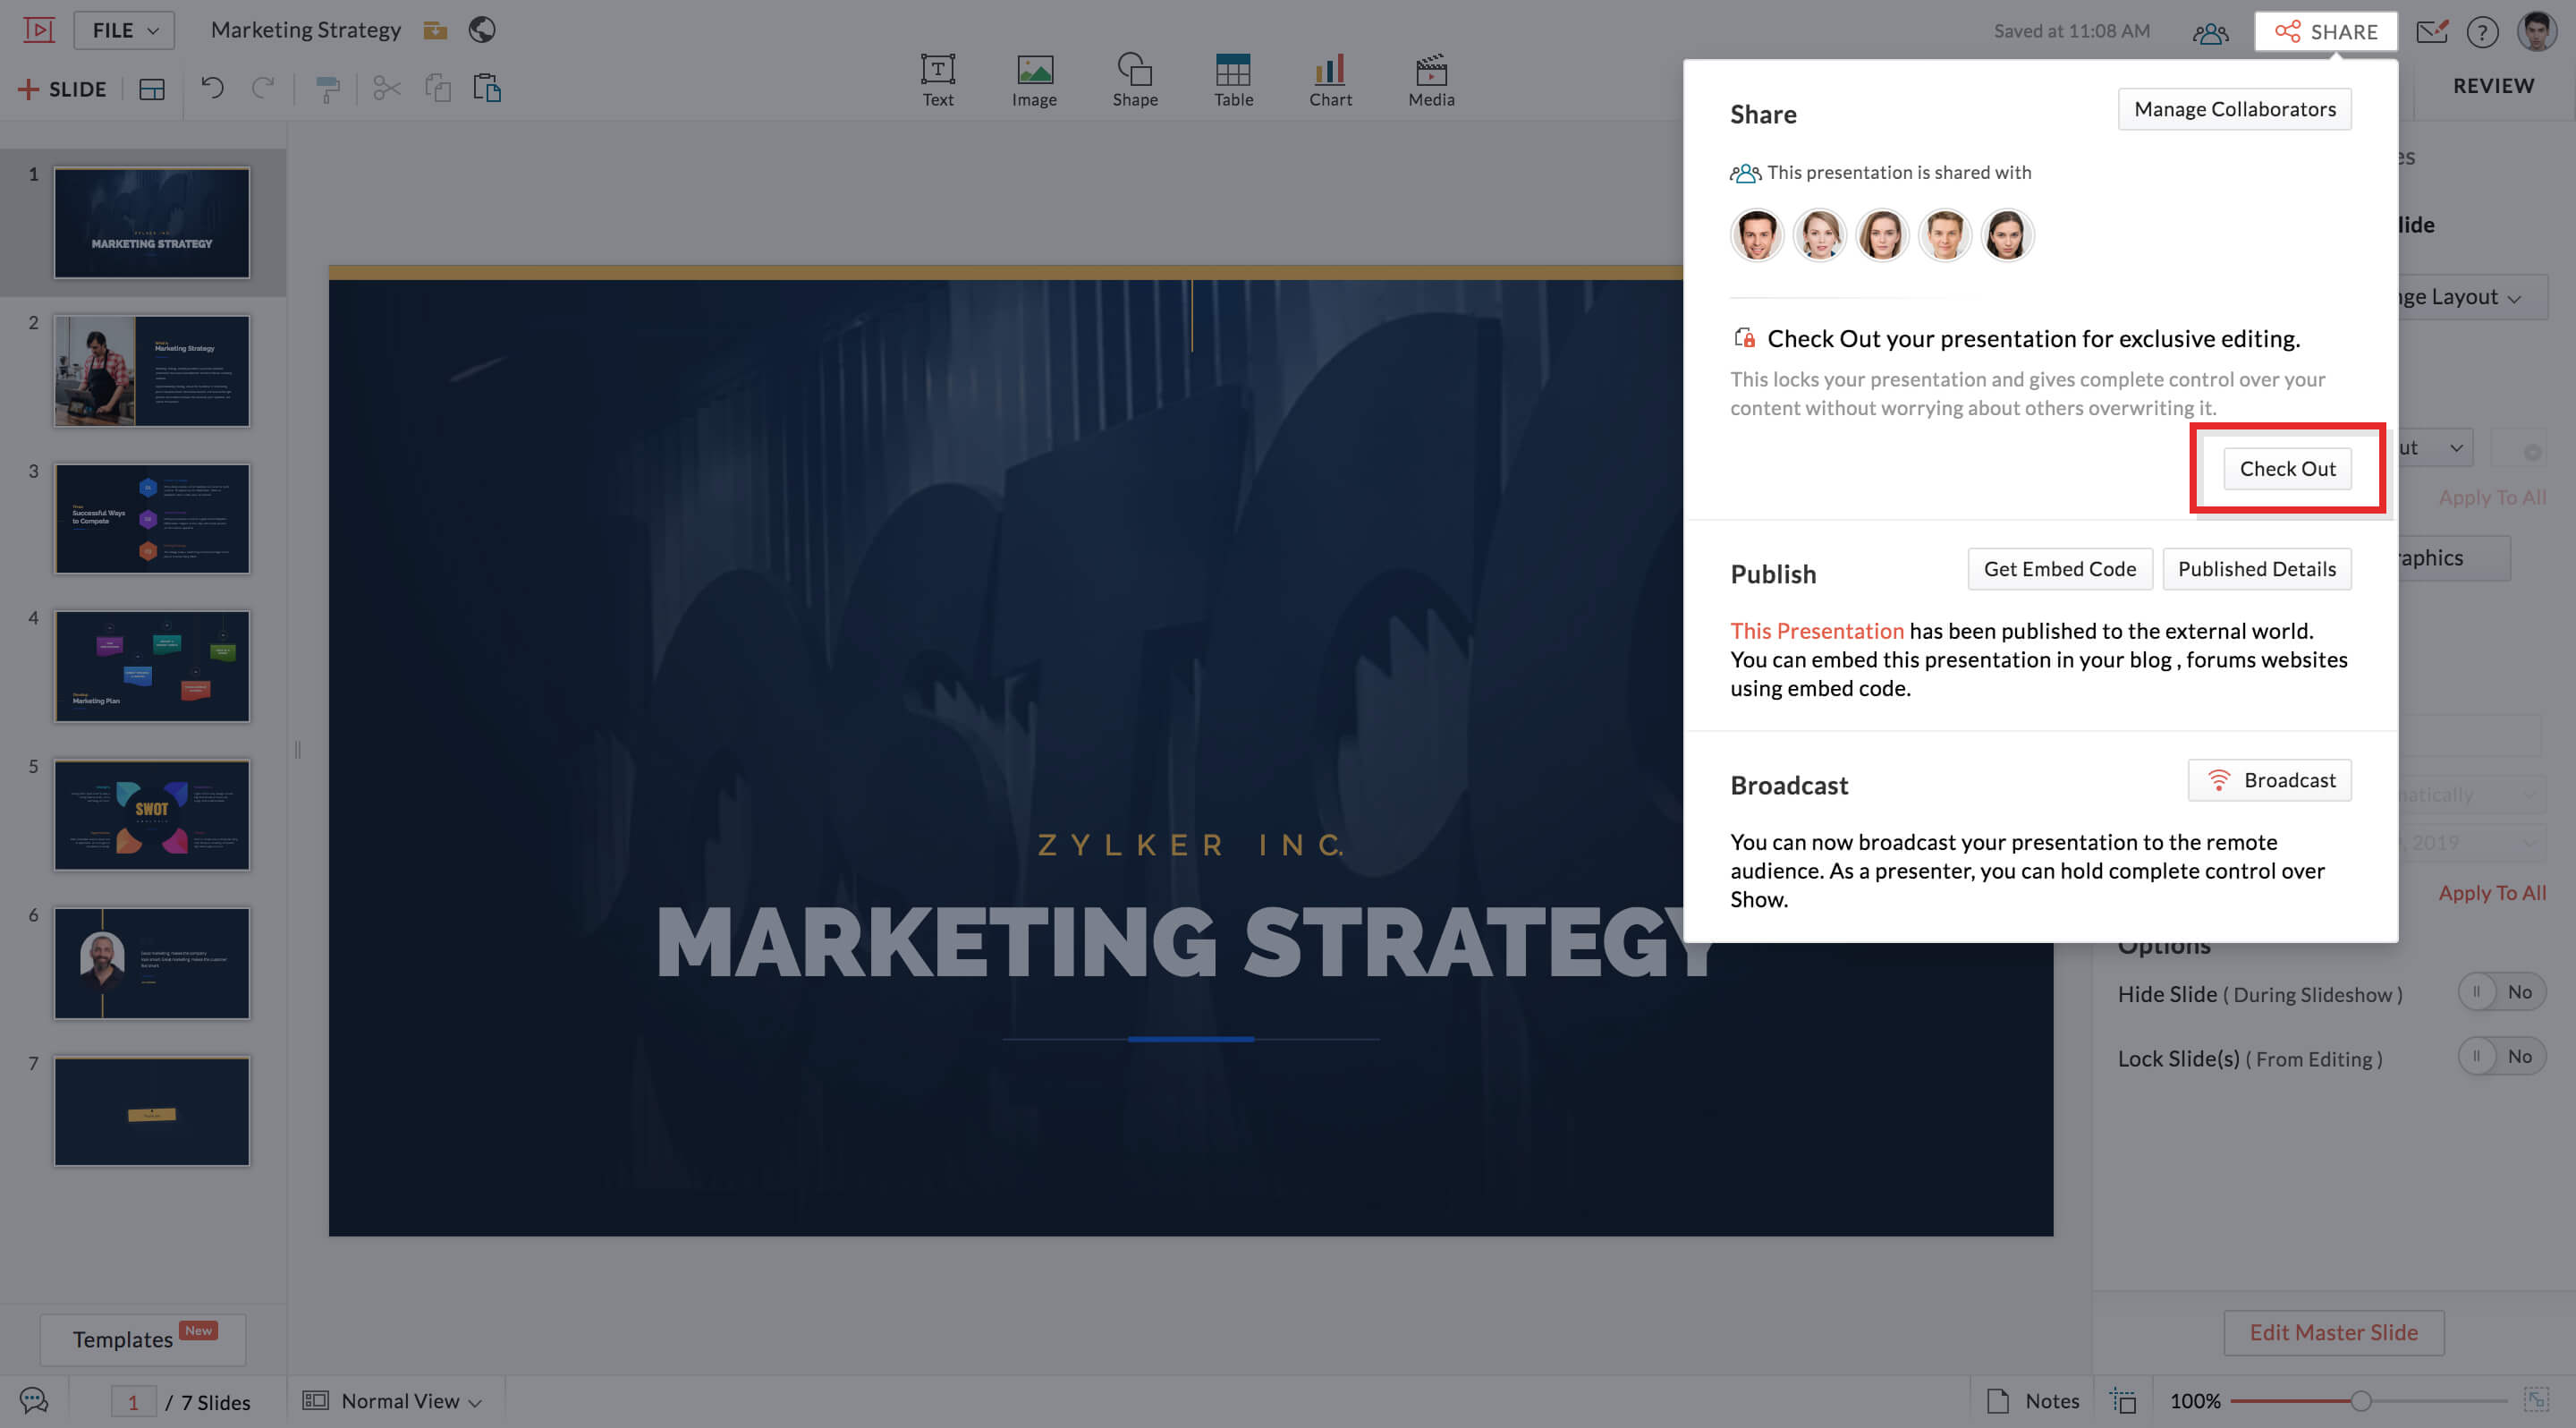Click the Scissors cut icon
The height and width of the screenshot is (1428, 2576).
click(x=386, y=88)
